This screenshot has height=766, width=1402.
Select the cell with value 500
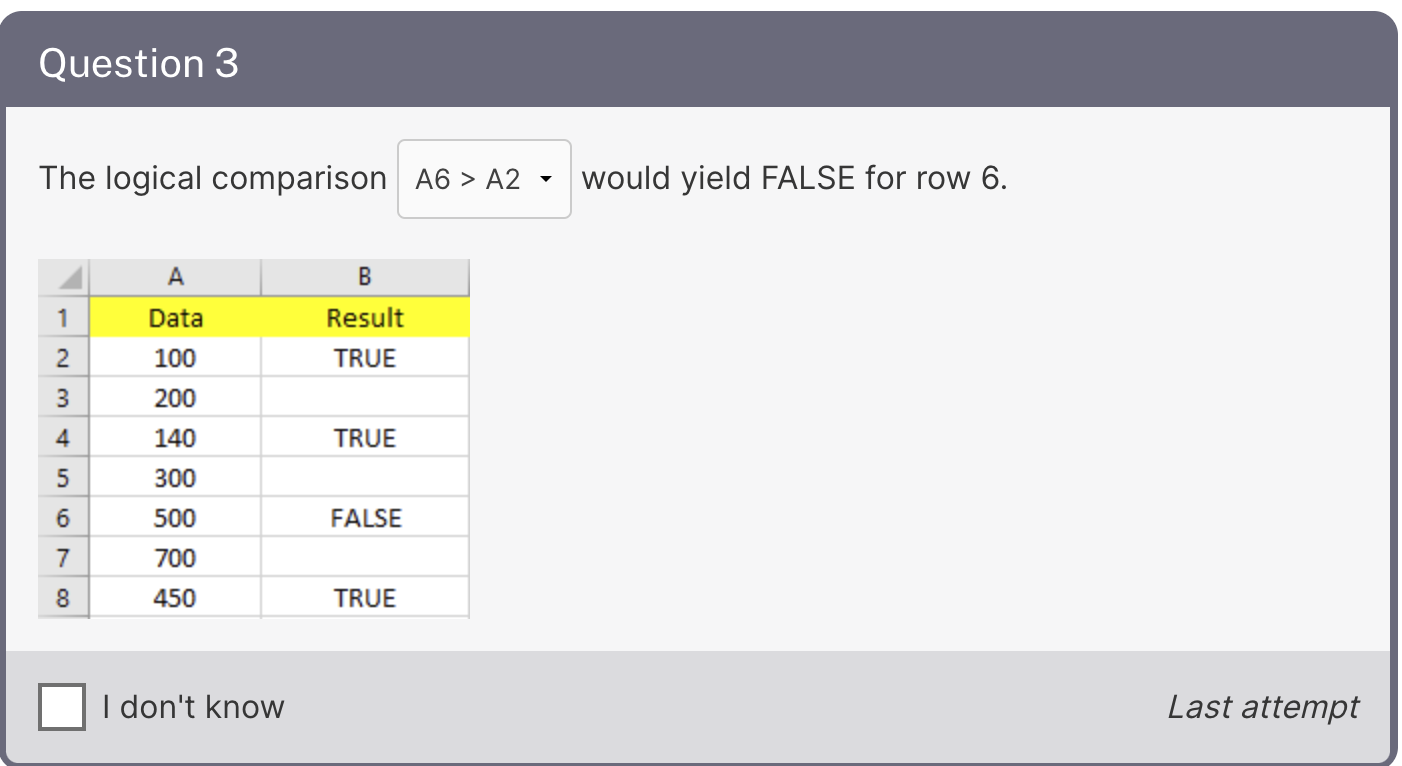(174, 517)
